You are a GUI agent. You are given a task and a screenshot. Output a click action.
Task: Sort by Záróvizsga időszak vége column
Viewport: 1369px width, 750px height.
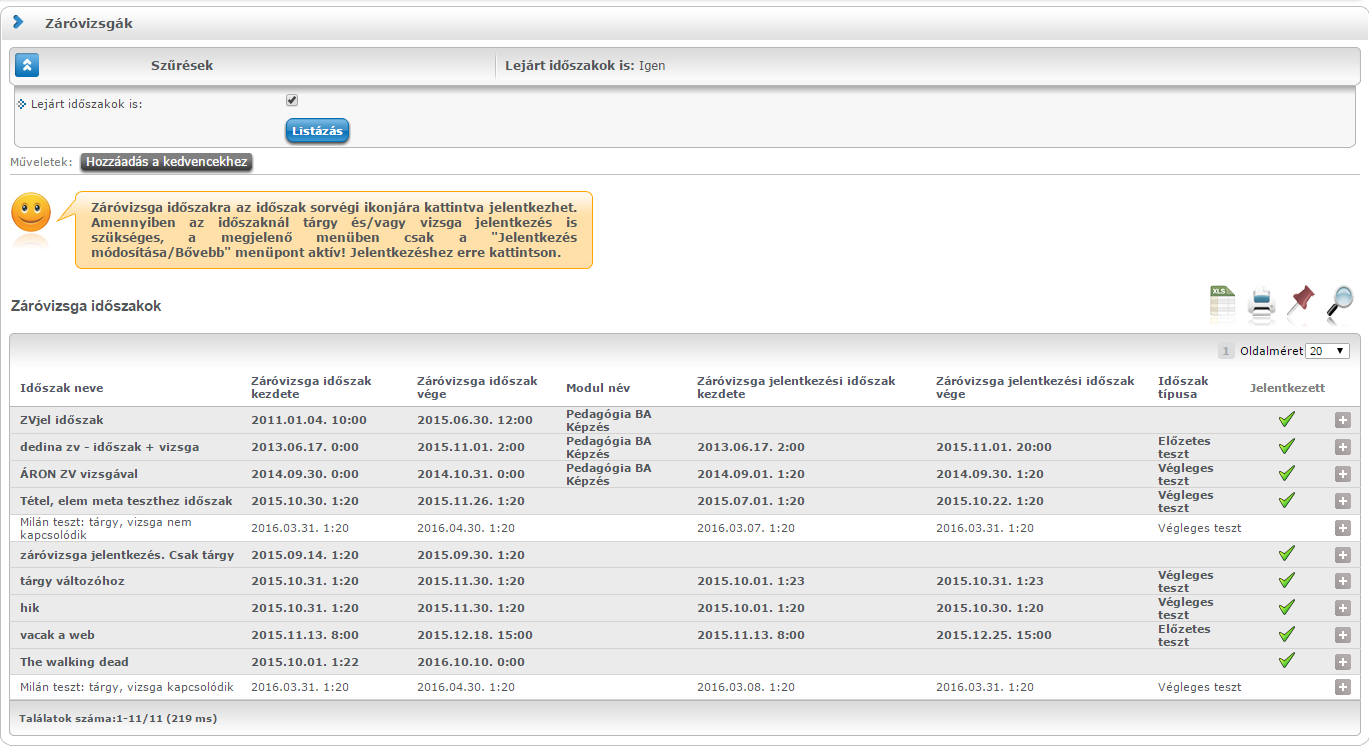tap(477, 388)
